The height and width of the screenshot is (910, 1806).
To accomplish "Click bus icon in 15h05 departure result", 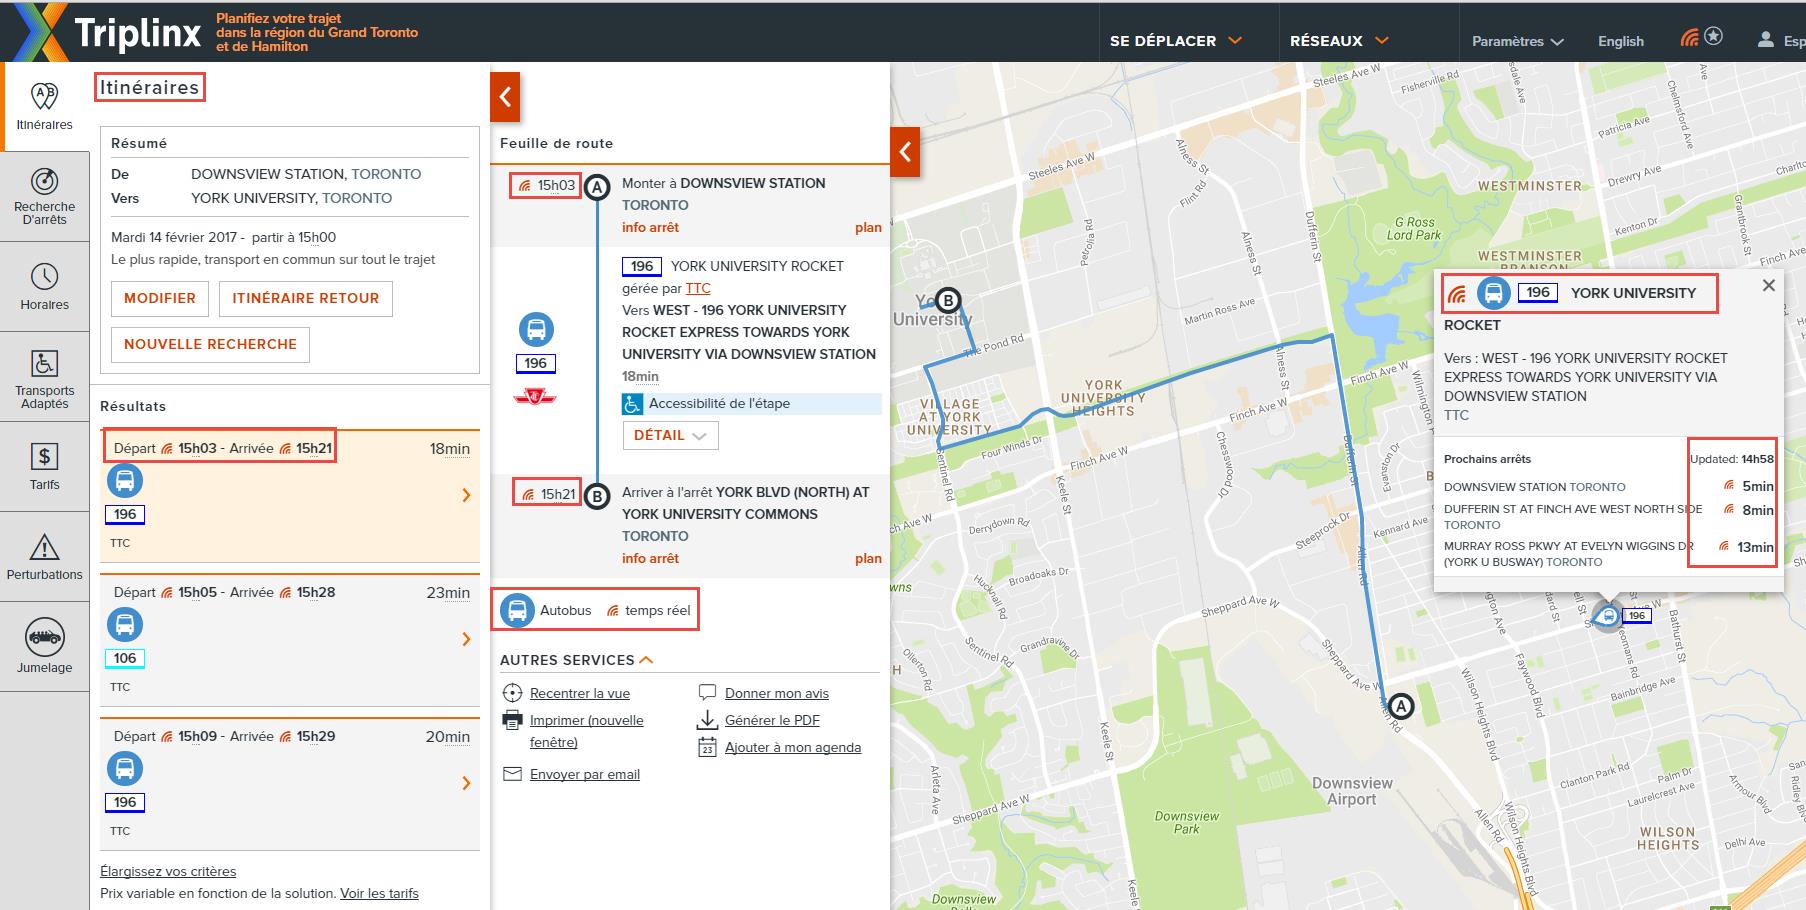I will tap(125, 625).
